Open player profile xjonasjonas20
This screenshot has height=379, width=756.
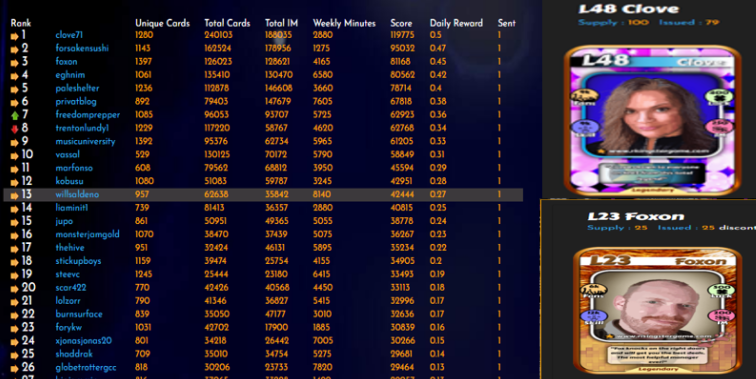(x=83, y=340)
